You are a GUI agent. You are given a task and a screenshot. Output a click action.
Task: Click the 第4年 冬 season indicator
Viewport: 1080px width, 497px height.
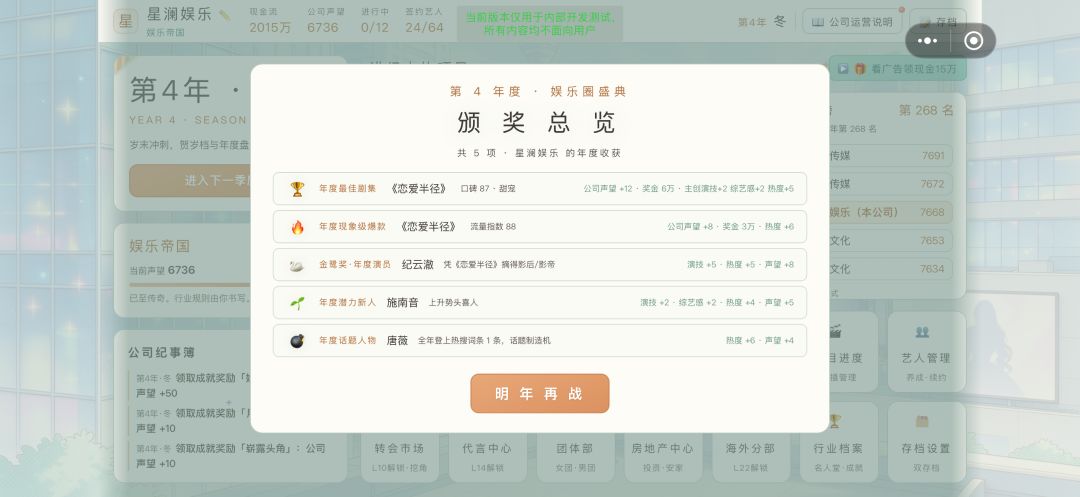[762, 22]
